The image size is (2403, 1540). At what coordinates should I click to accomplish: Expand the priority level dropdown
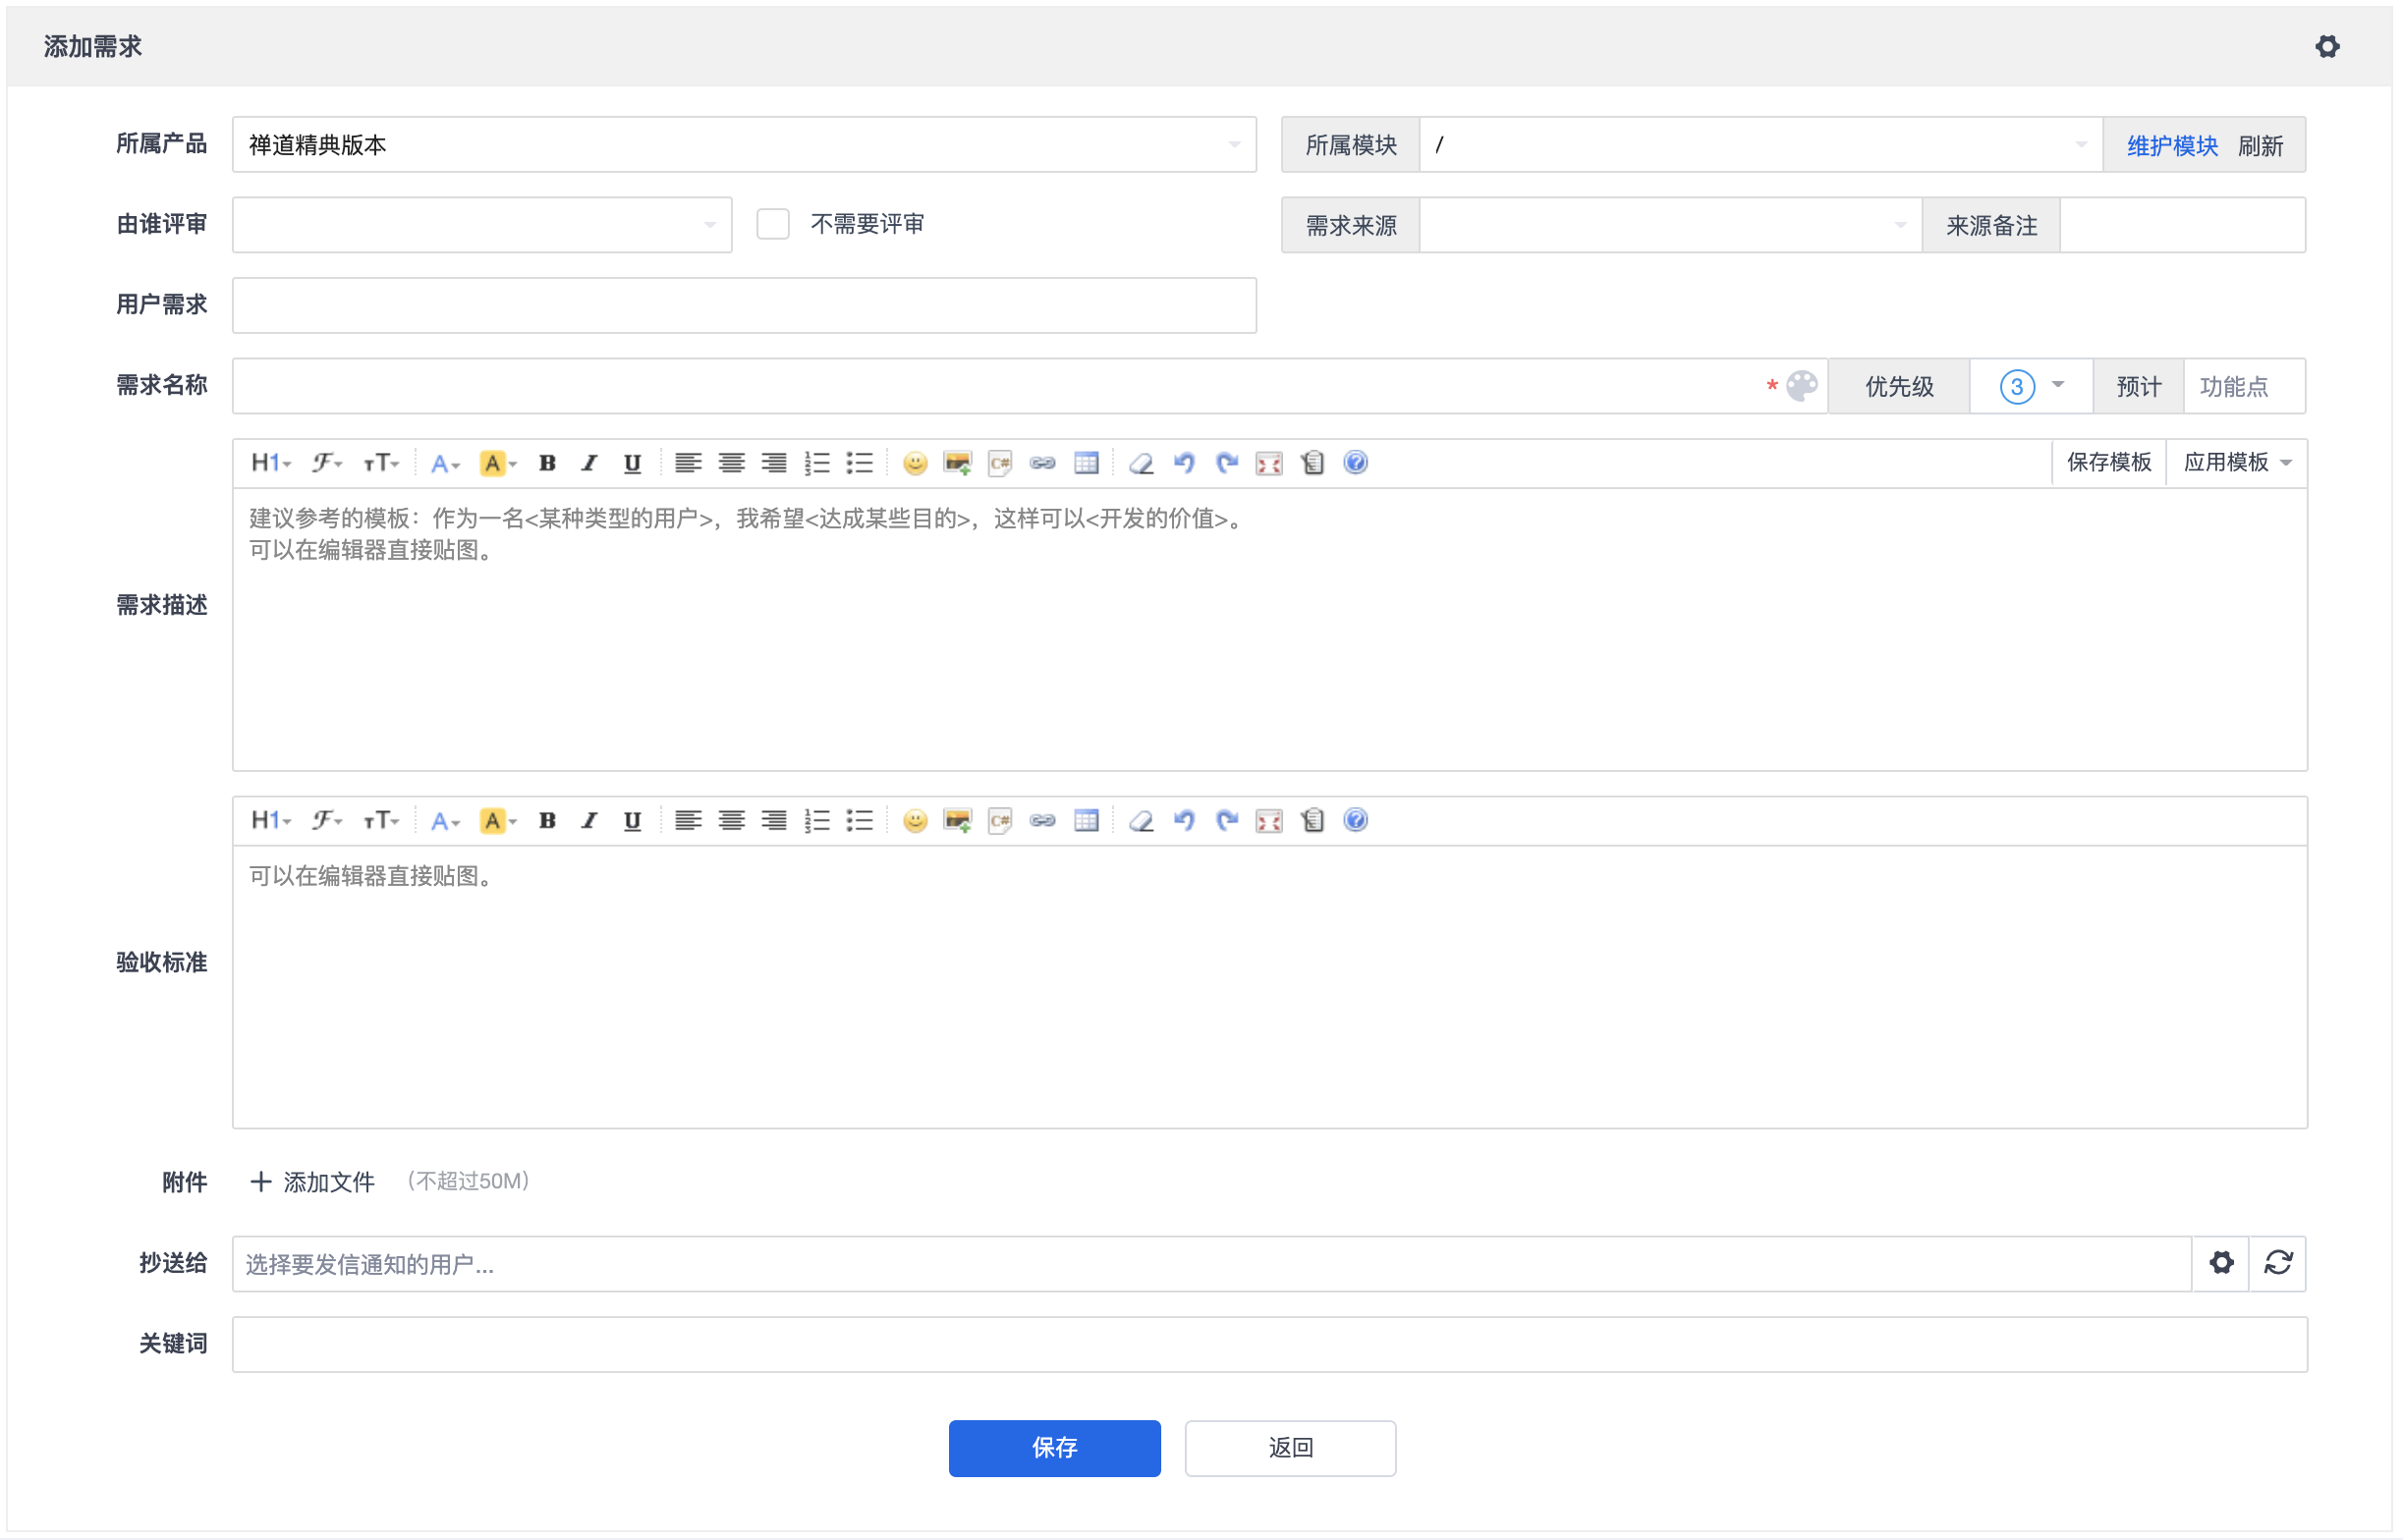pyautogui.click(x=2031, y=386)
